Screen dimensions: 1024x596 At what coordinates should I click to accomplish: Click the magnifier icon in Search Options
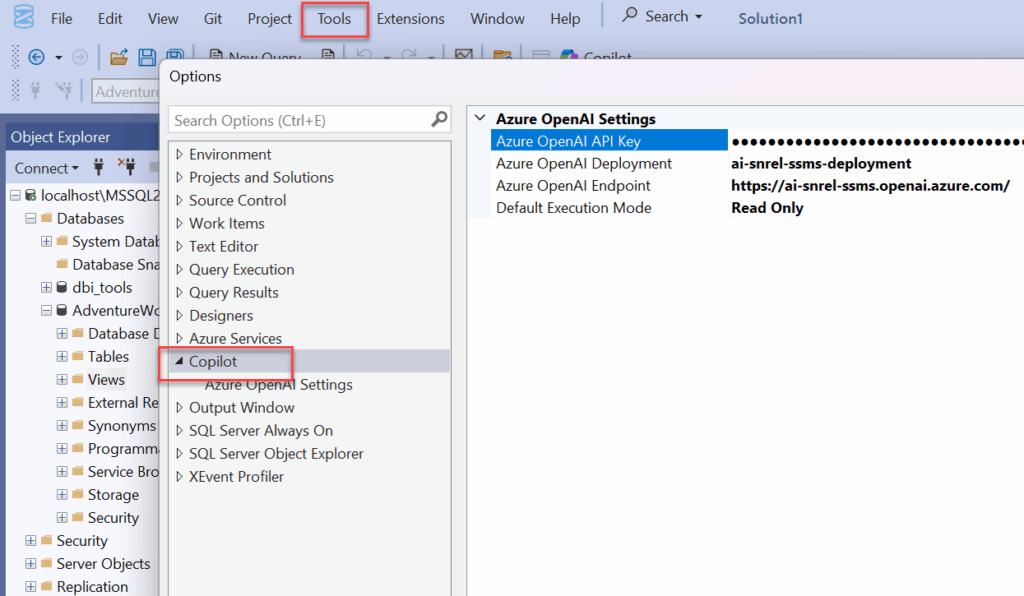pyautogui.click(x=440, y=119)
